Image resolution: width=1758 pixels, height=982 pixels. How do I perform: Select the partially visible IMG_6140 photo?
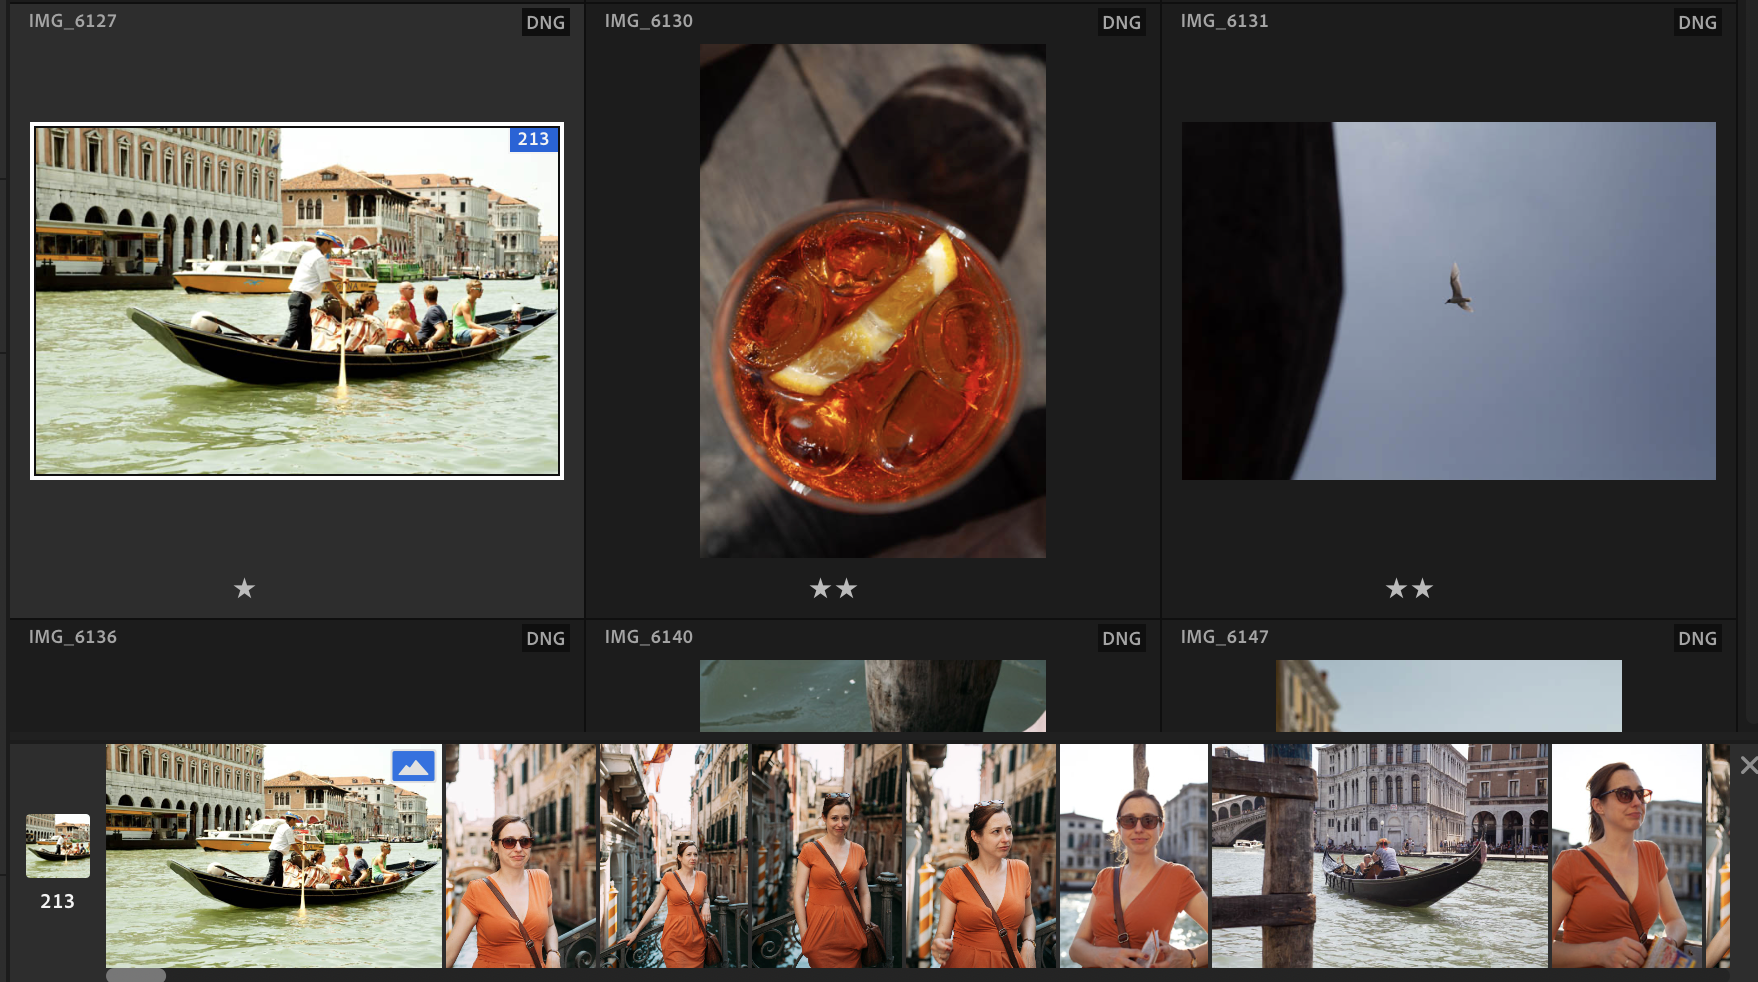click(x=873, y=696)
